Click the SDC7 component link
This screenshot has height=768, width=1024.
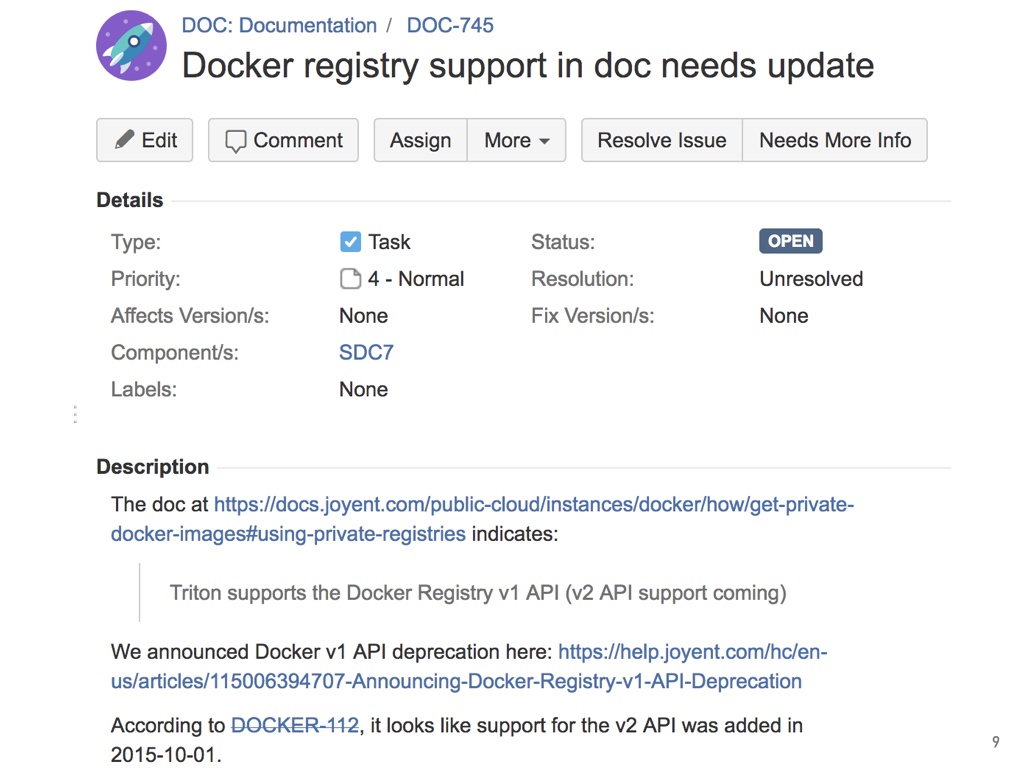[366, 353]
